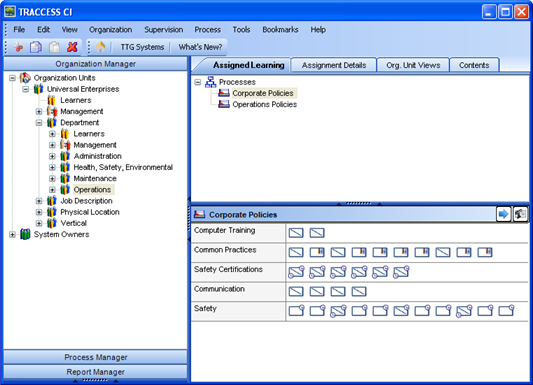Viewport: 533px width, 385px height.
Task: Select Corporate Policies in Processes tree
Action: point(263,93)
